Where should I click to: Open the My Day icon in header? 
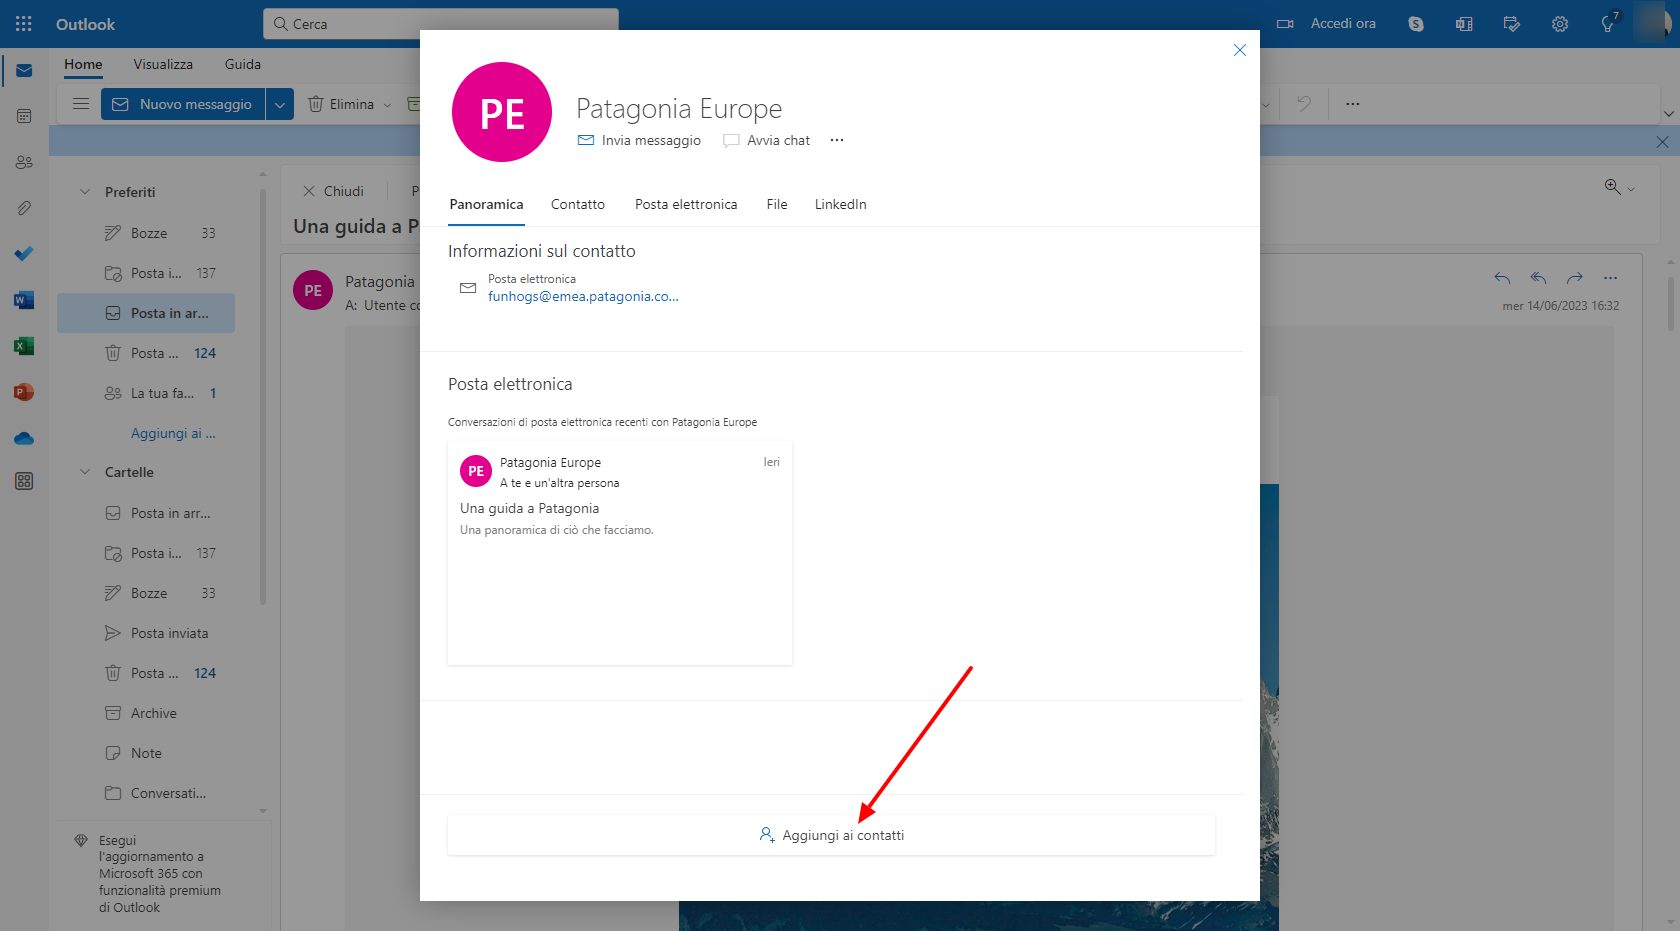pyautogui.click(x=1512, y=24)
